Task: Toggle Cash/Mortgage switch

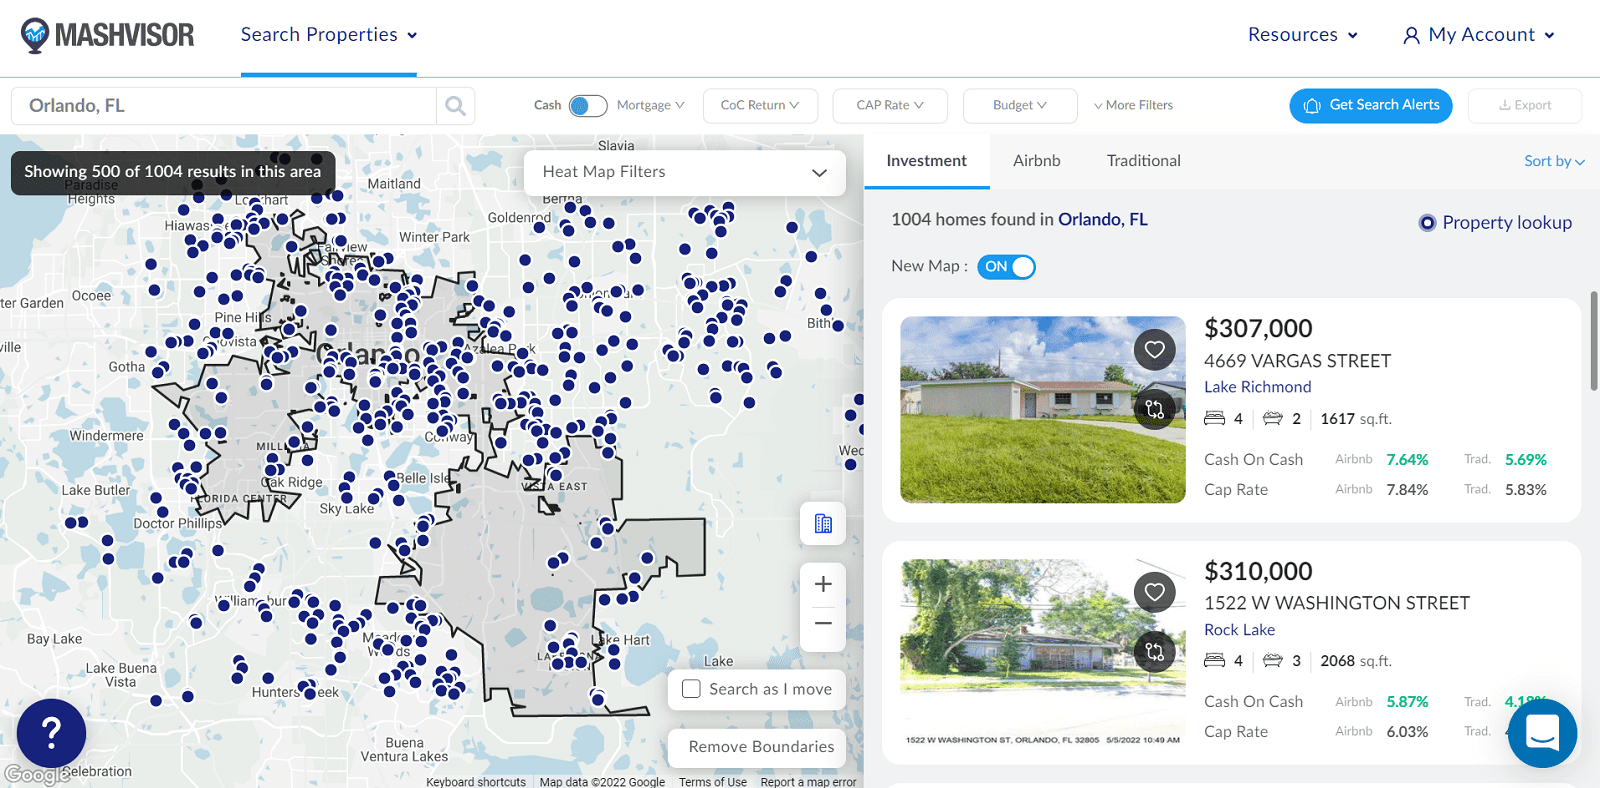Action: [588, 105]
